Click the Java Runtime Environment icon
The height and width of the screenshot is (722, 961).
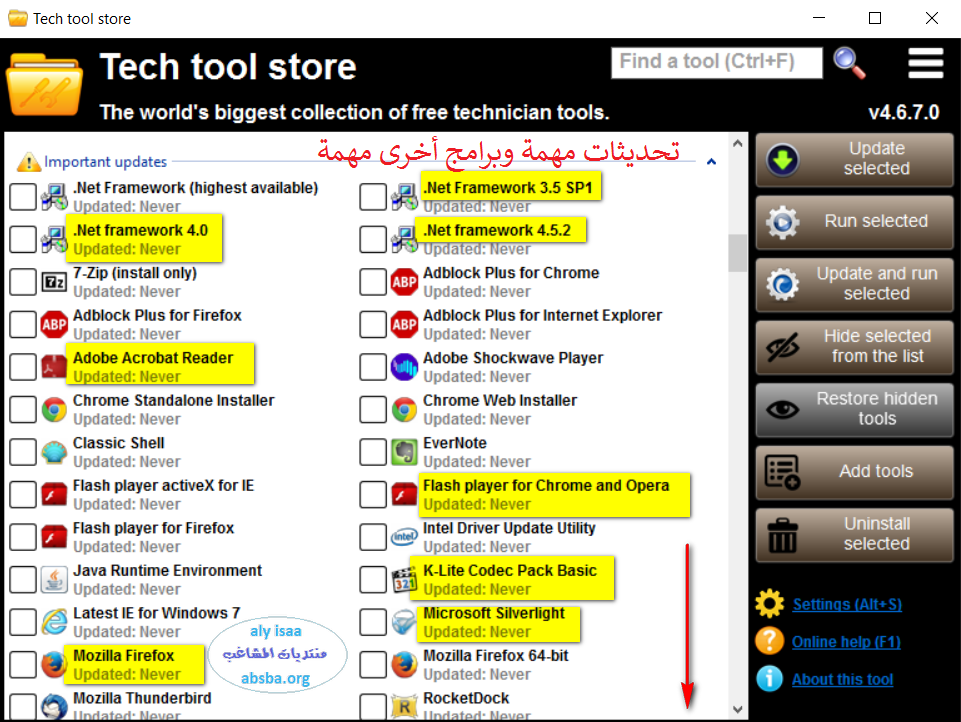(x=54, y=580)
